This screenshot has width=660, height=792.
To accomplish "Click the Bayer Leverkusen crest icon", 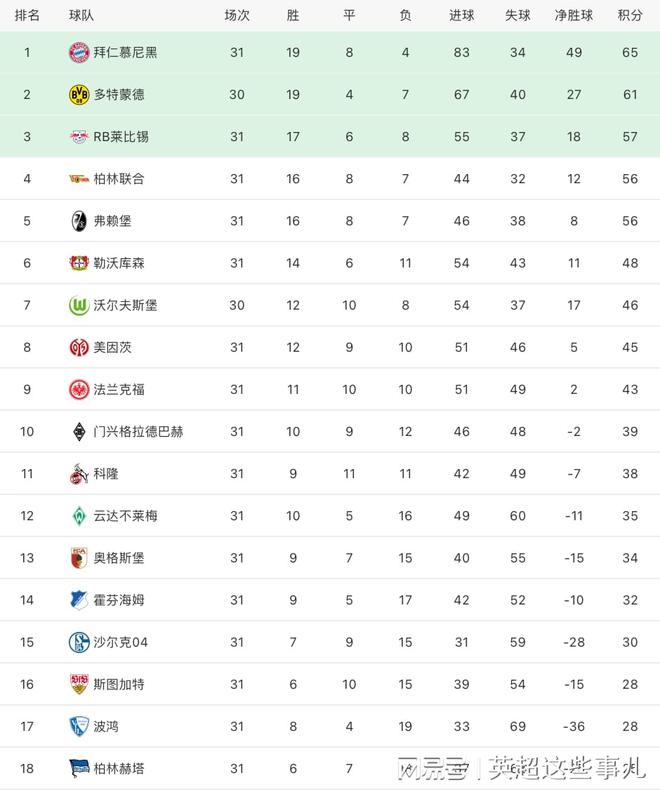I will (x=79, y=263).
